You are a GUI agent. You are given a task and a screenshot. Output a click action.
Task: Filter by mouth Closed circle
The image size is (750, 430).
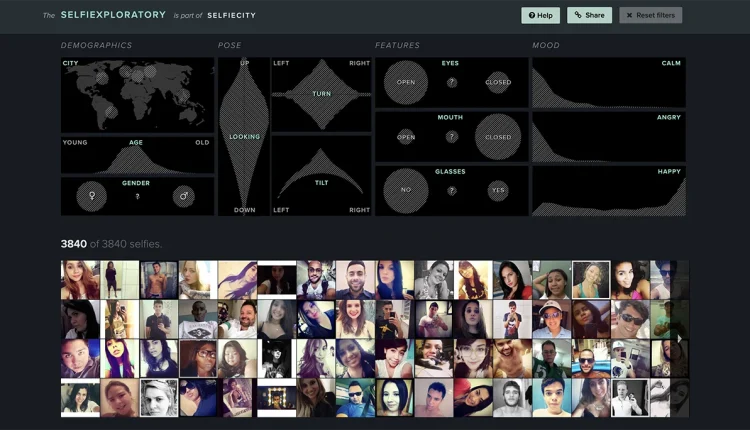498,137
